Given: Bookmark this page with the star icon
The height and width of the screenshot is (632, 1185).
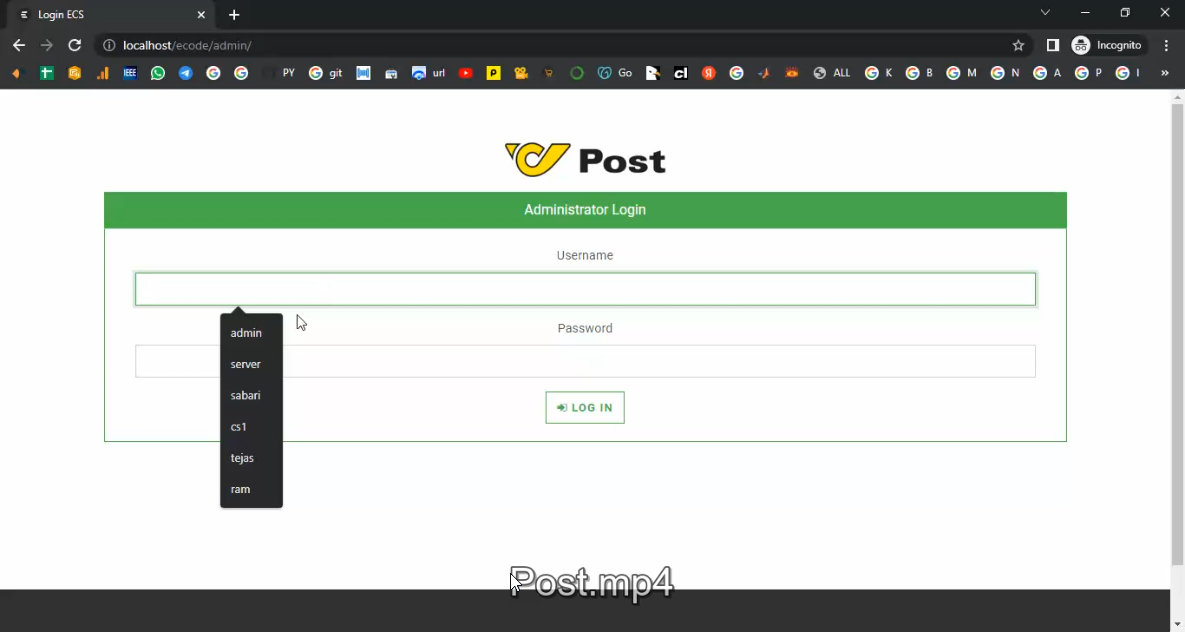Looking at the screenshot, I should [x=1018, y=45].
